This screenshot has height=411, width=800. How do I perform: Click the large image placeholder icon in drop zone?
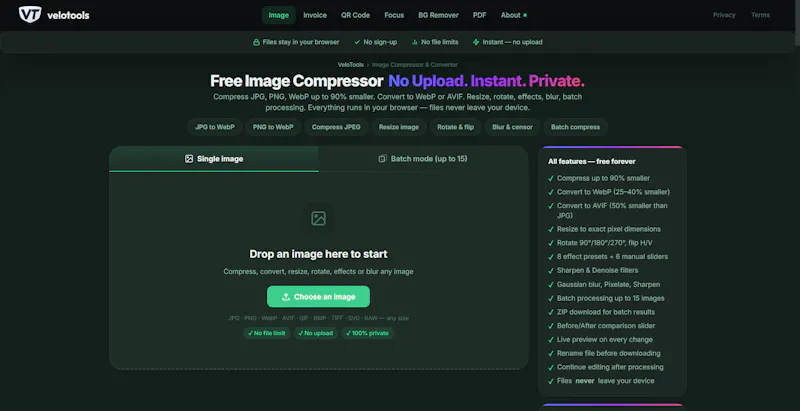[318, 219]
